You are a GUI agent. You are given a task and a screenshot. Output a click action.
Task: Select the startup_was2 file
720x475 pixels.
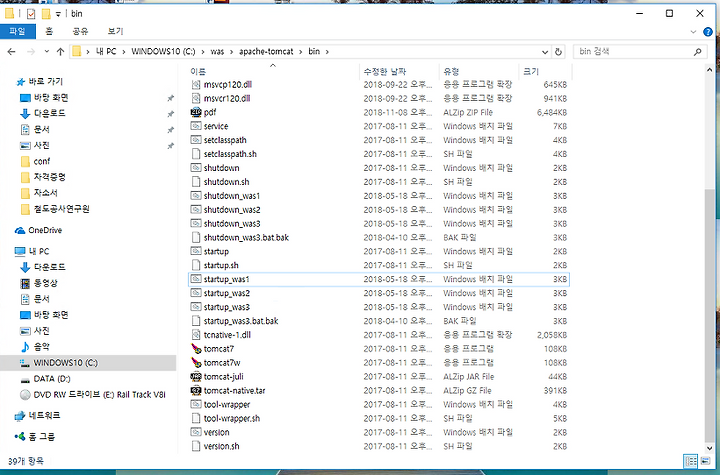tap(379, 293)
